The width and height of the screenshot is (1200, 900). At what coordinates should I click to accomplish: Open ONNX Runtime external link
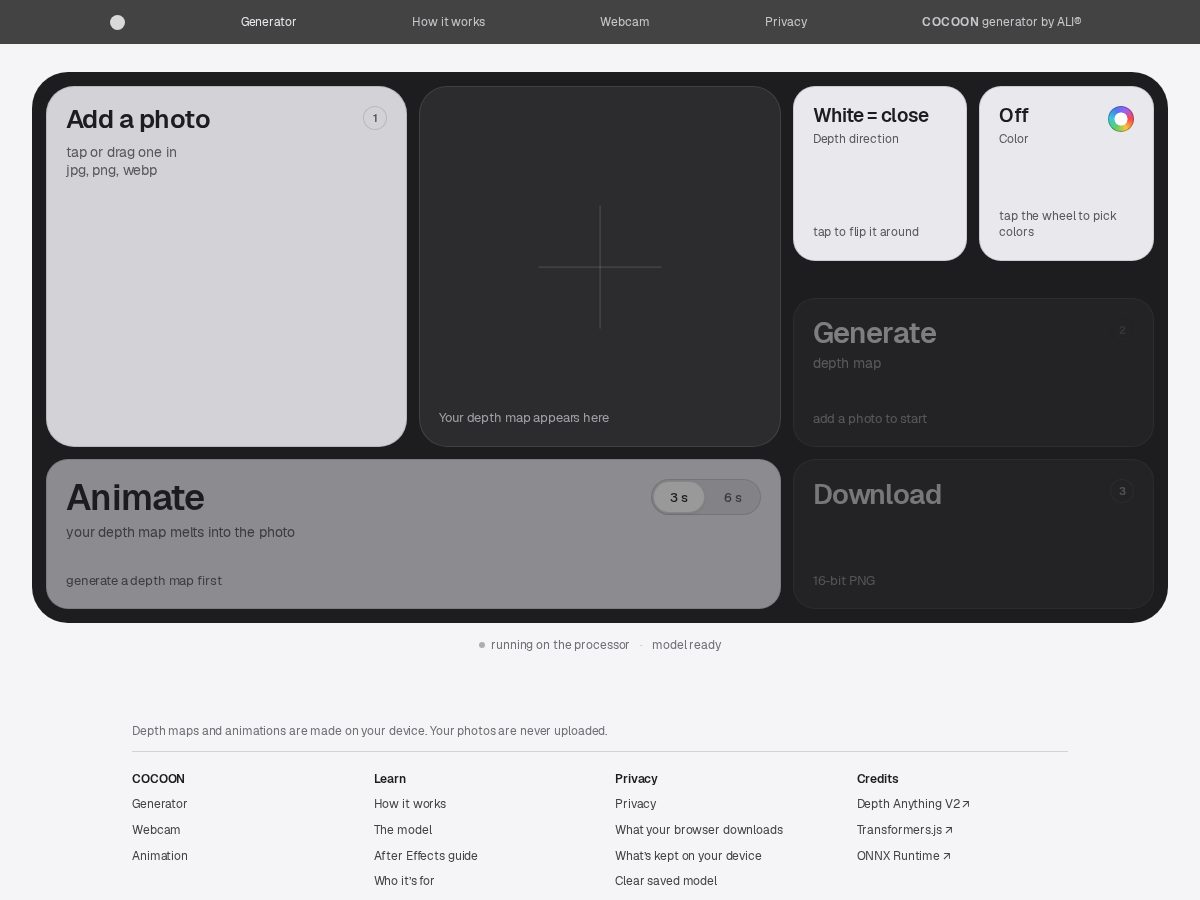904,856
